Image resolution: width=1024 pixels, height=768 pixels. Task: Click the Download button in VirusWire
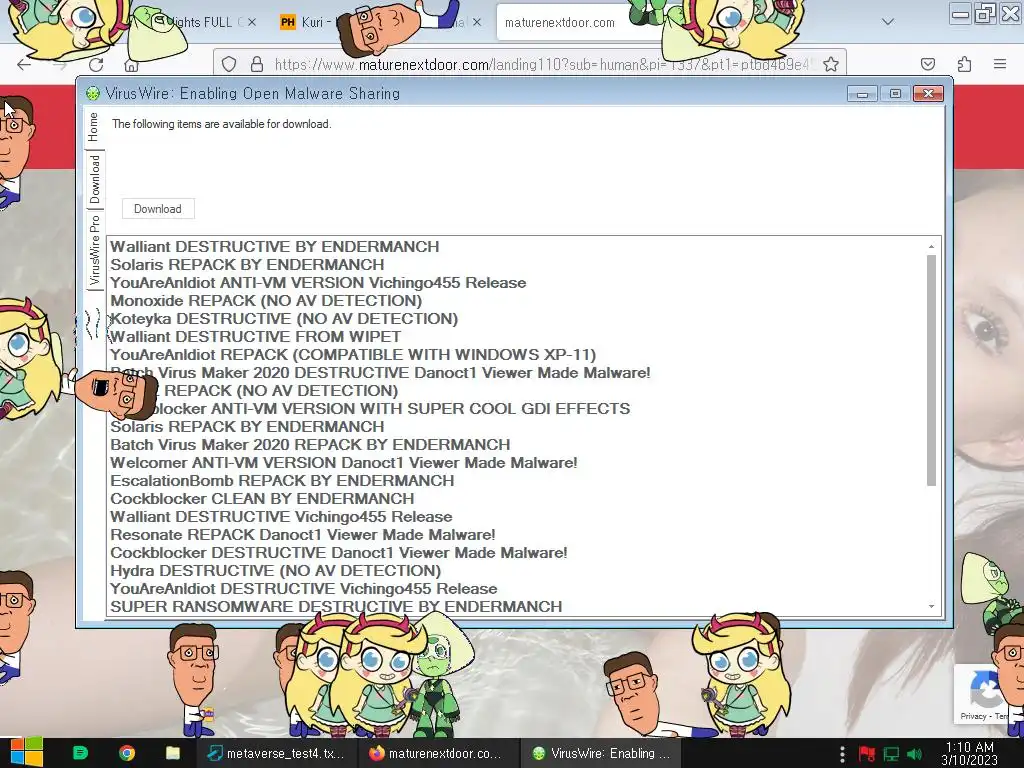pyautogui.click(x=158, y=209)
